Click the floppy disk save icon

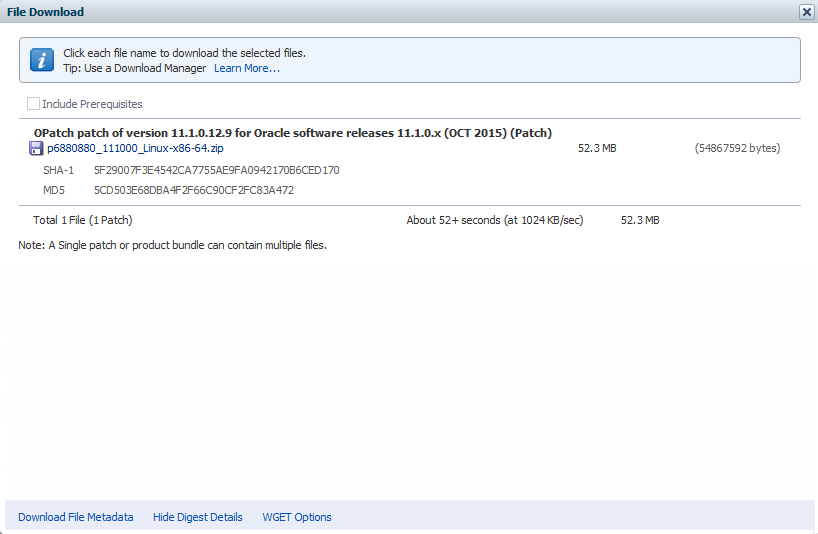coord(35,149)
